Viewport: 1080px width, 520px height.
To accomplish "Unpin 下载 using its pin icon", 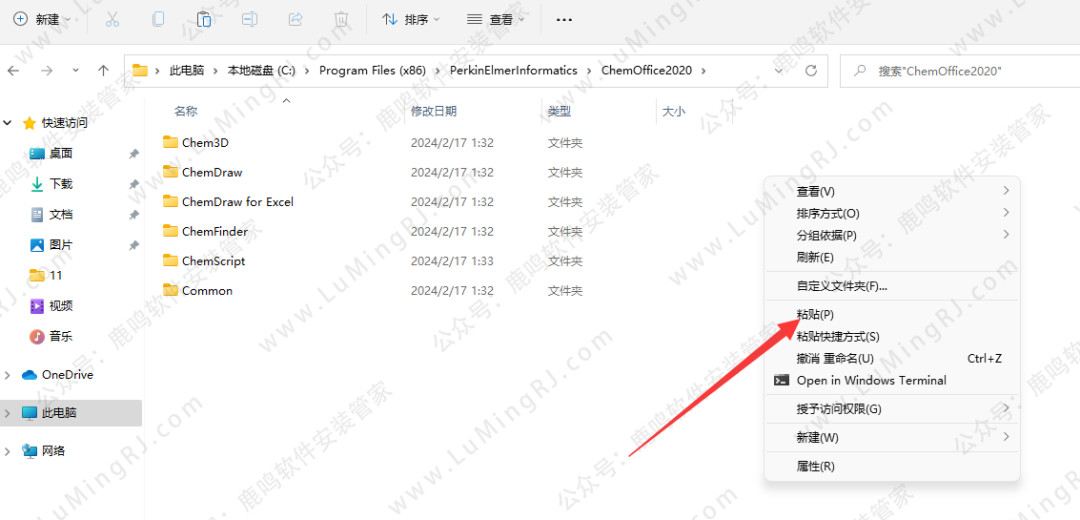I will coord(134,184).
